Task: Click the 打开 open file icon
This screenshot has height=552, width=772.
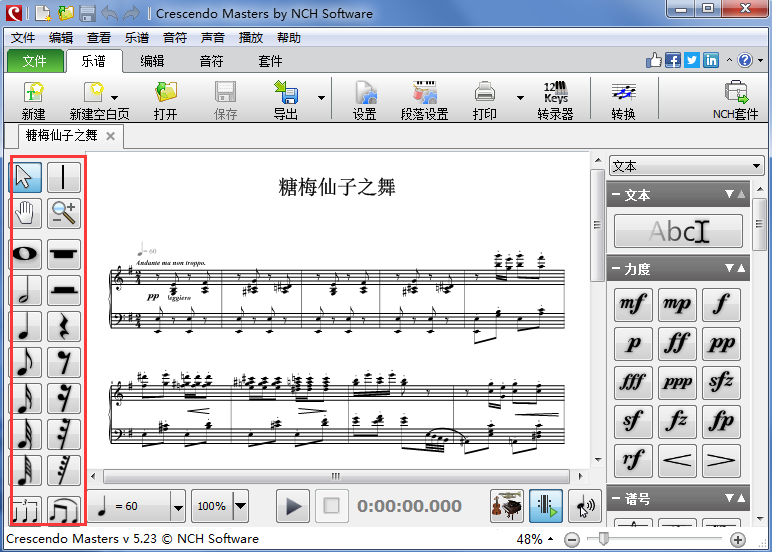Action: (x=165, y=100)
